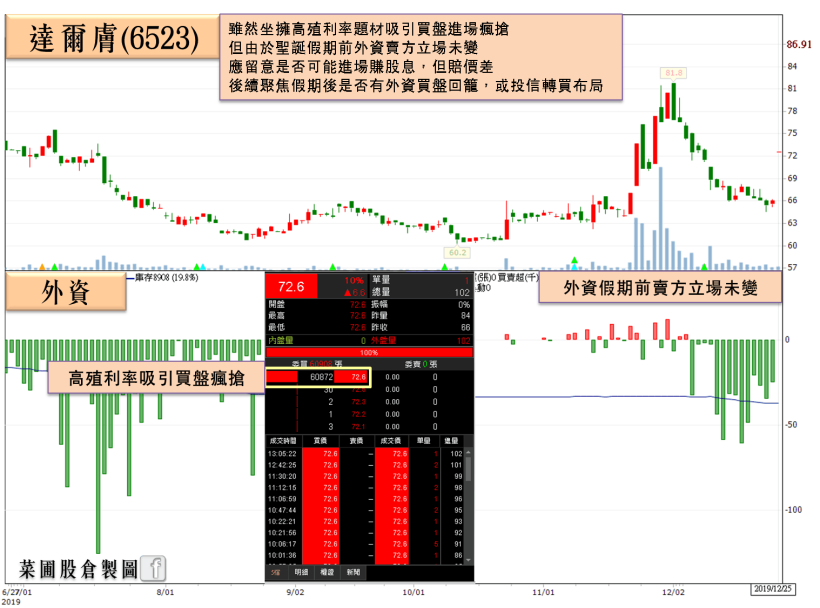This screenshot has height=608, width=820.
Task: Click the 昨收 66 field
Action: click(x=421, y=327)
